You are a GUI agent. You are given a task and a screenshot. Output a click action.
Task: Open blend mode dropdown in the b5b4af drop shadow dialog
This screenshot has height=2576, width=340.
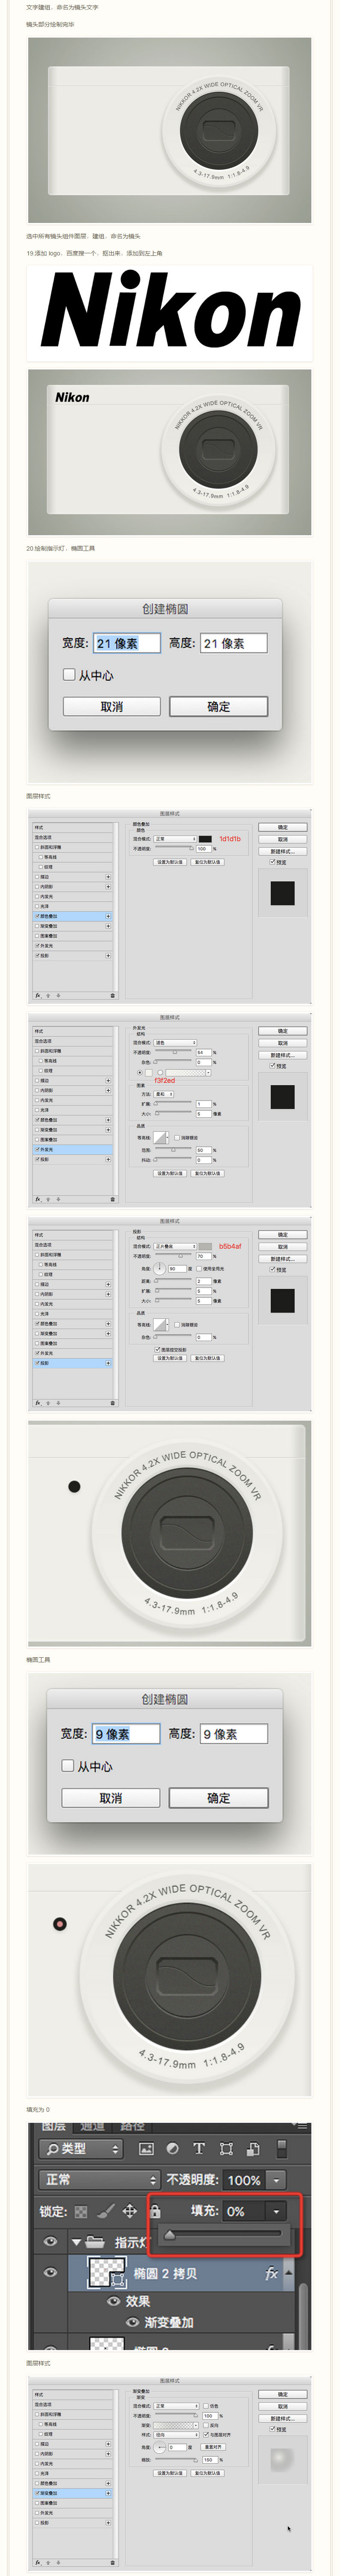pos(175,1247)
